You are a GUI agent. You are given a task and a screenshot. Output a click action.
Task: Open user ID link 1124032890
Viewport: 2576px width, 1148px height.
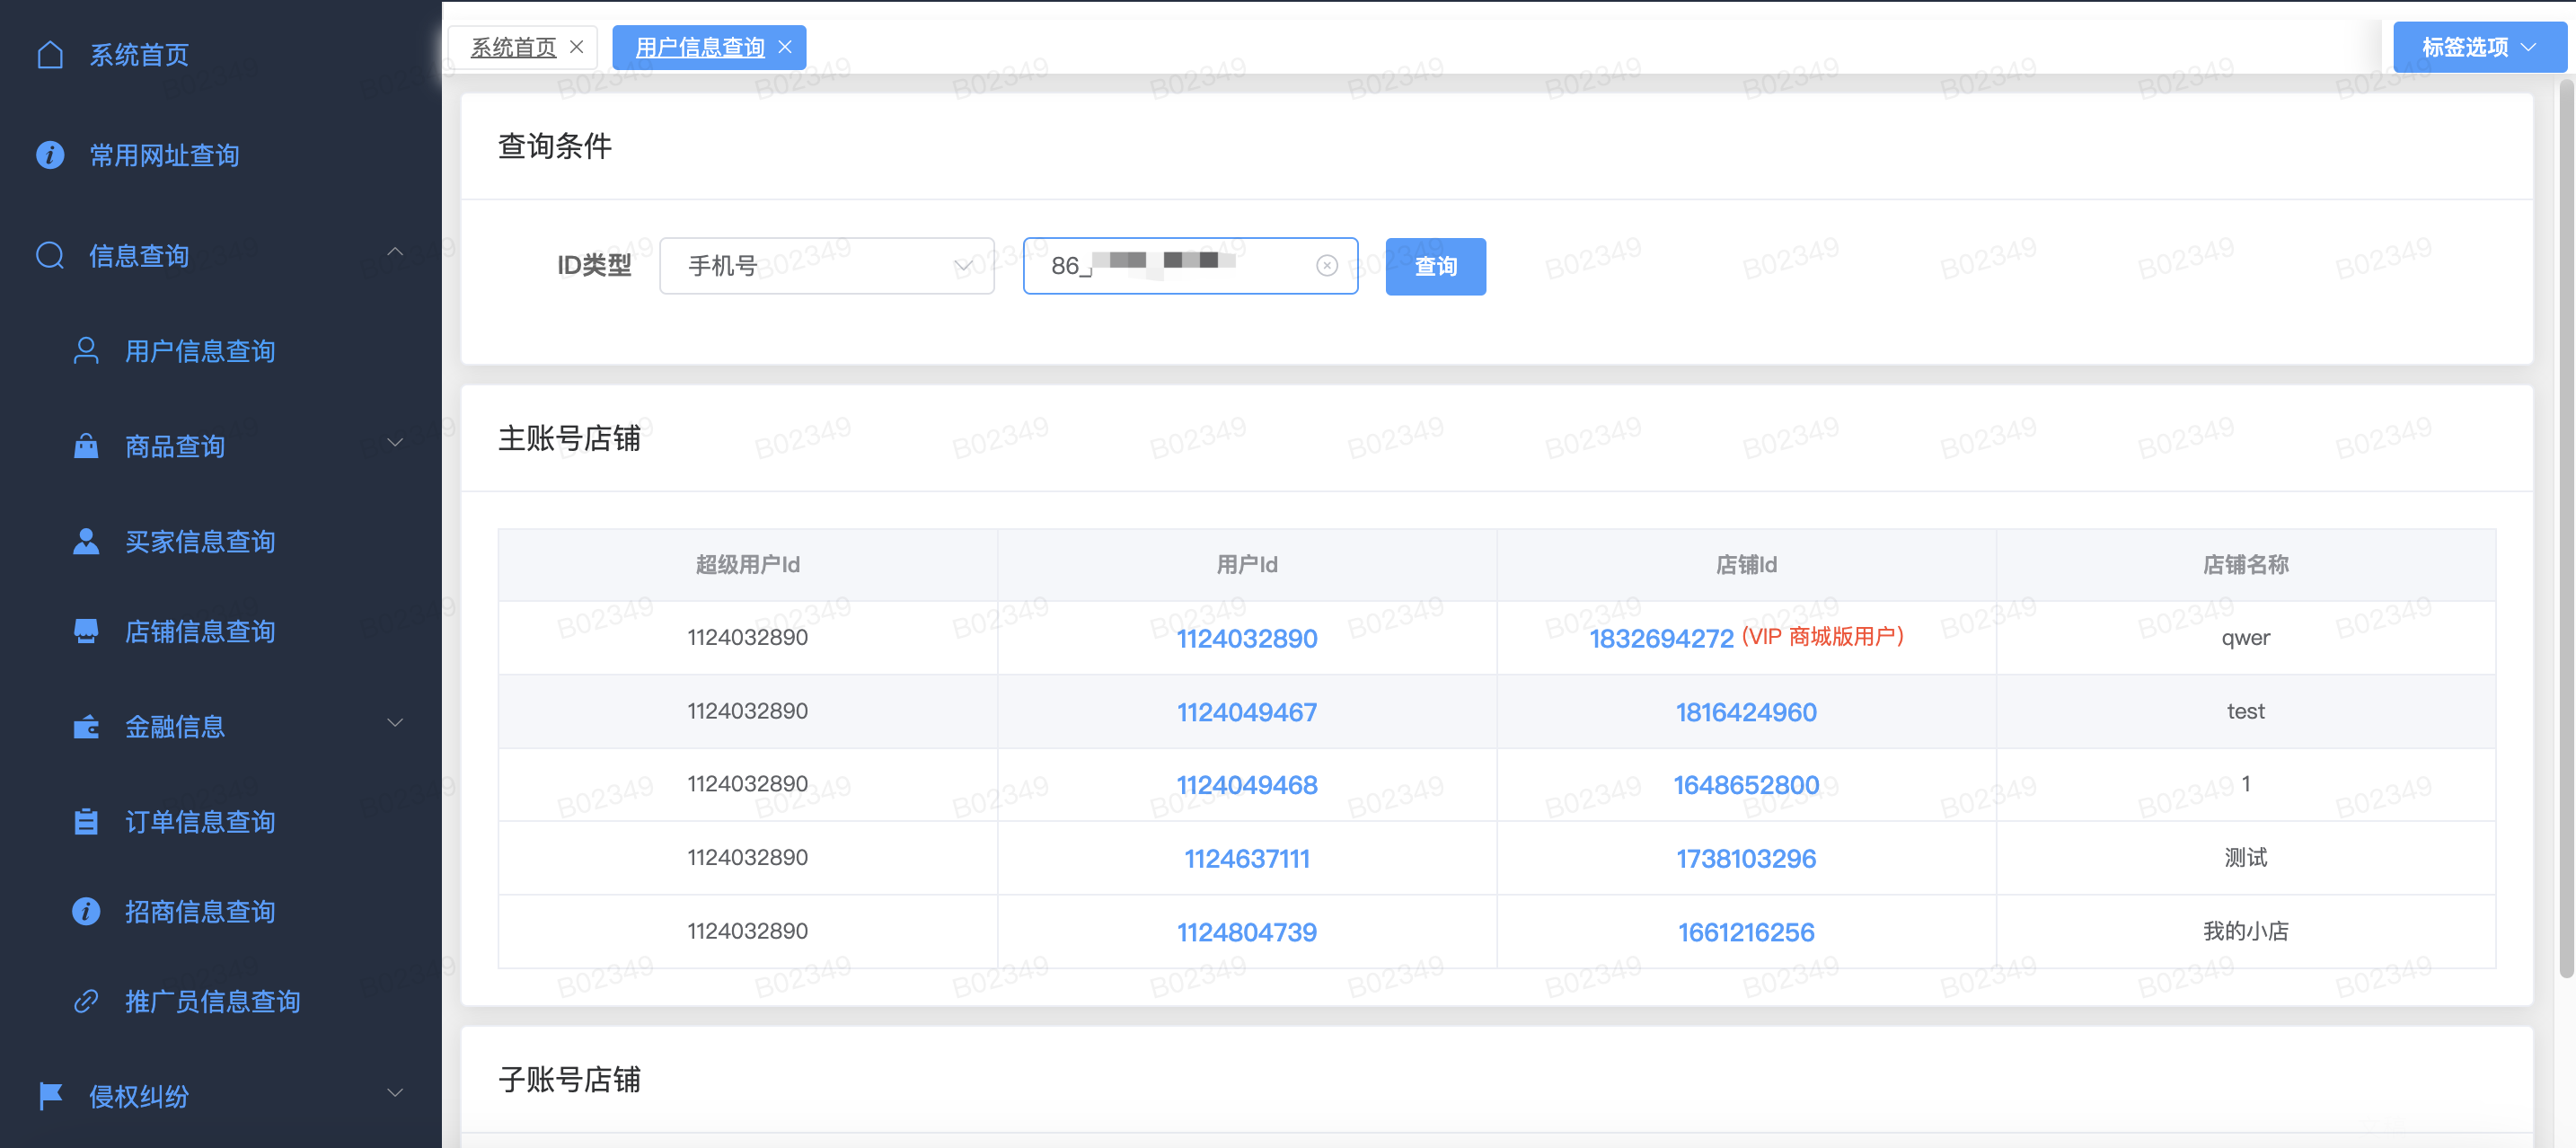point(1246,638)
